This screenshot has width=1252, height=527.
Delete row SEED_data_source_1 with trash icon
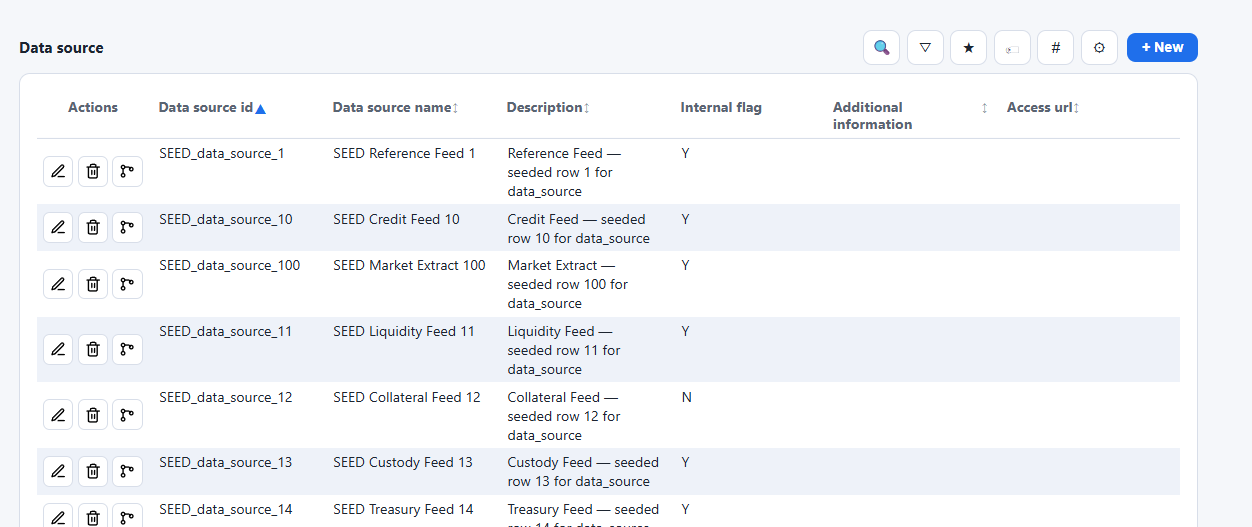(93, 172)
